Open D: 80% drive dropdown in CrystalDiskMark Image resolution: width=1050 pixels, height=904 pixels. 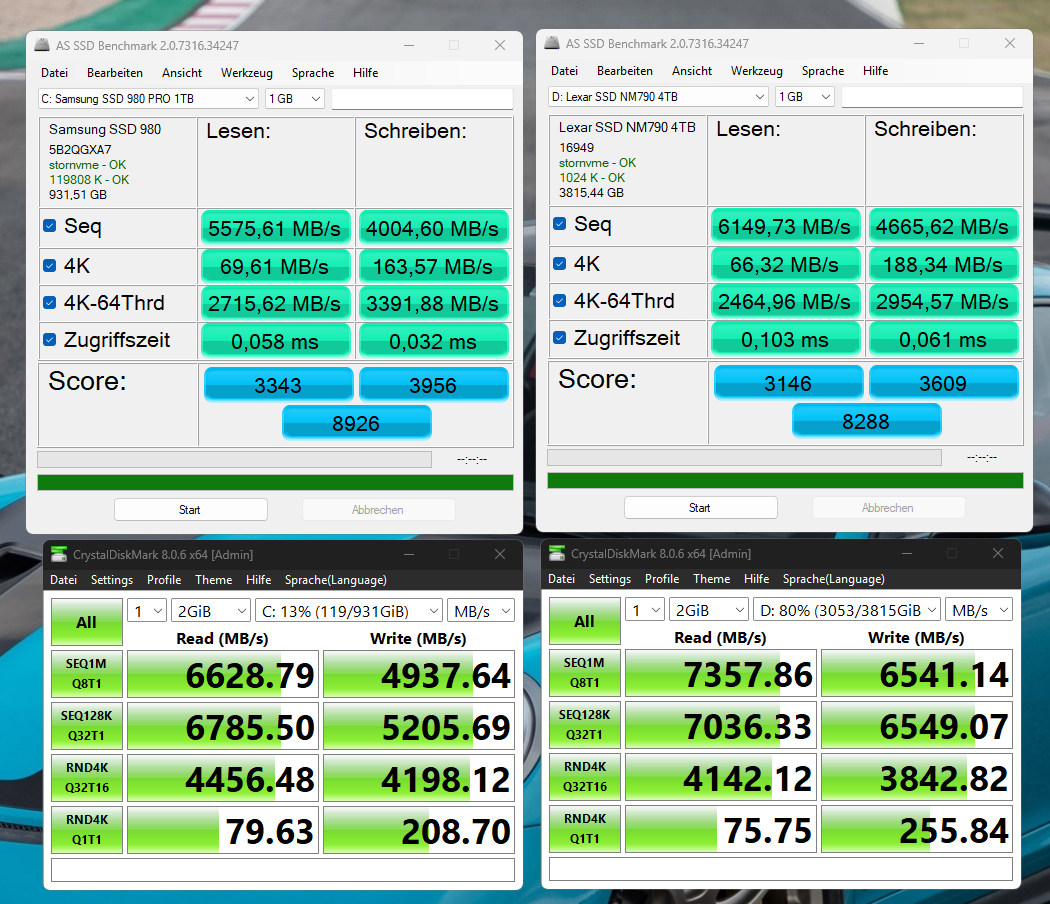click(847, 610)
